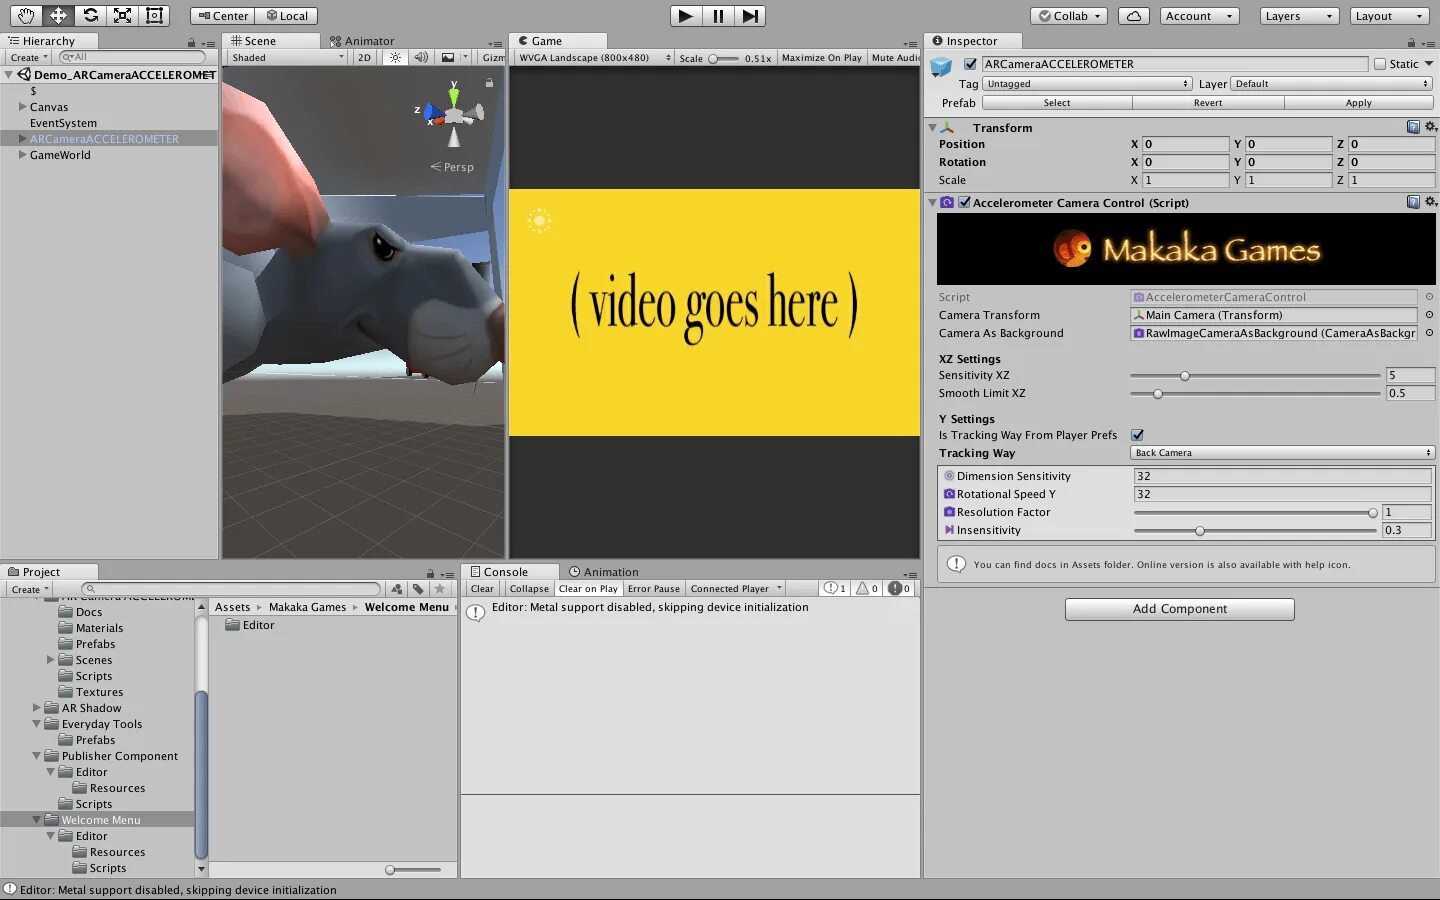This screenshot has height=900, width=1440.
Task: Click the Prefab Revert button
Action: (1208, 103)
